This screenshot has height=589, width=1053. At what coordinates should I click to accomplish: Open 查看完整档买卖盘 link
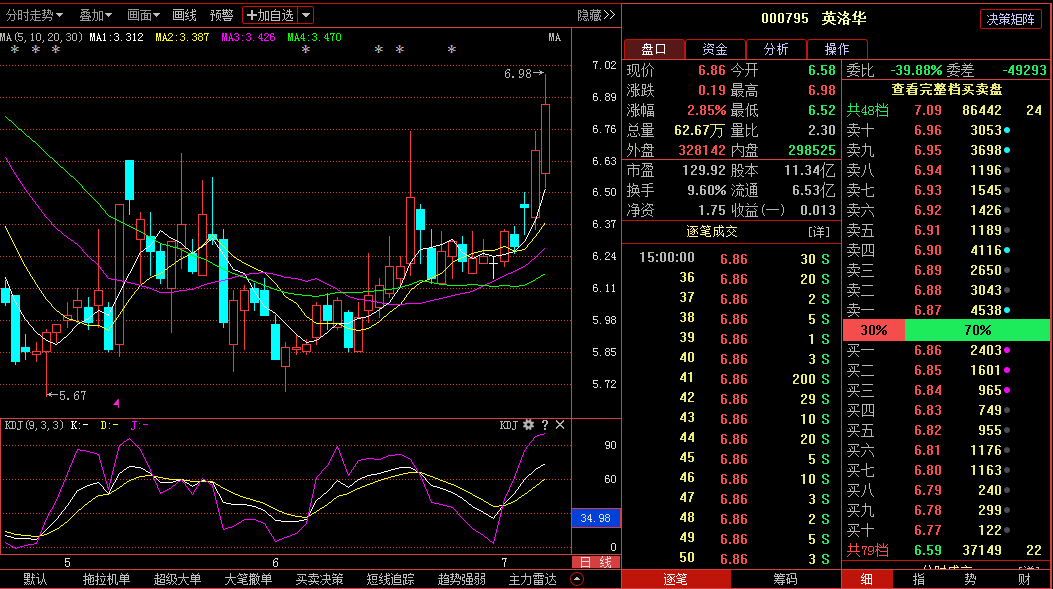[x=947, y=89]
